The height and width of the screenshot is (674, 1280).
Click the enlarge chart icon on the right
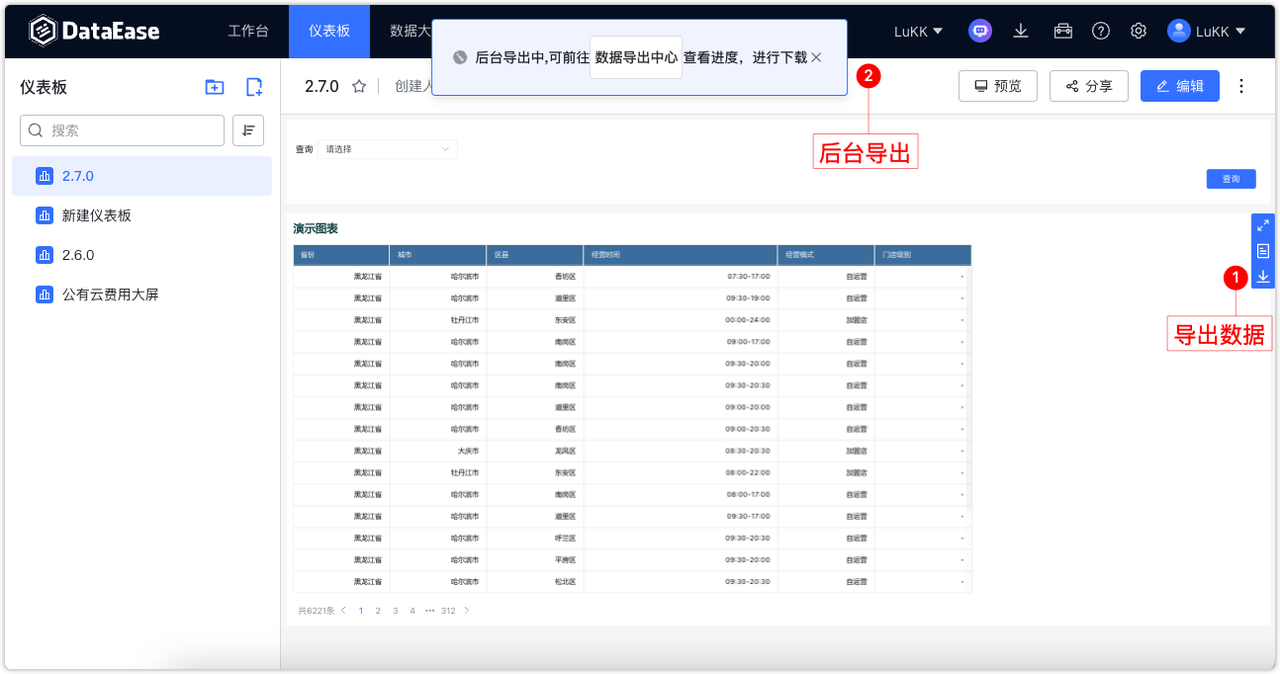(x=1262, y=226)
